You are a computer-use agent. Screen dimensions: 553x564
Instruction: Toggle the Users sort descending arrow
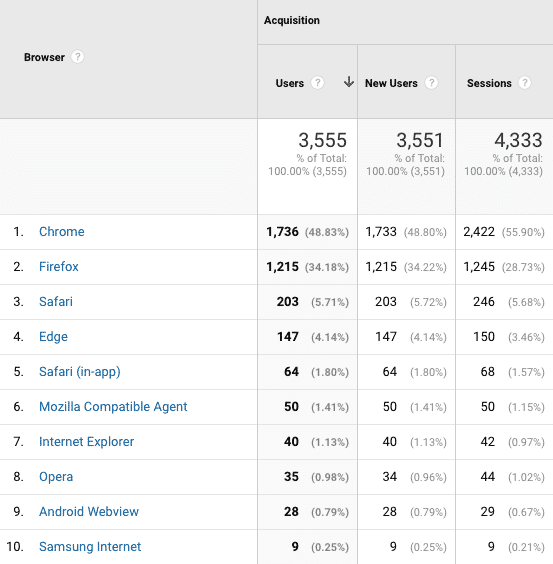349,82
